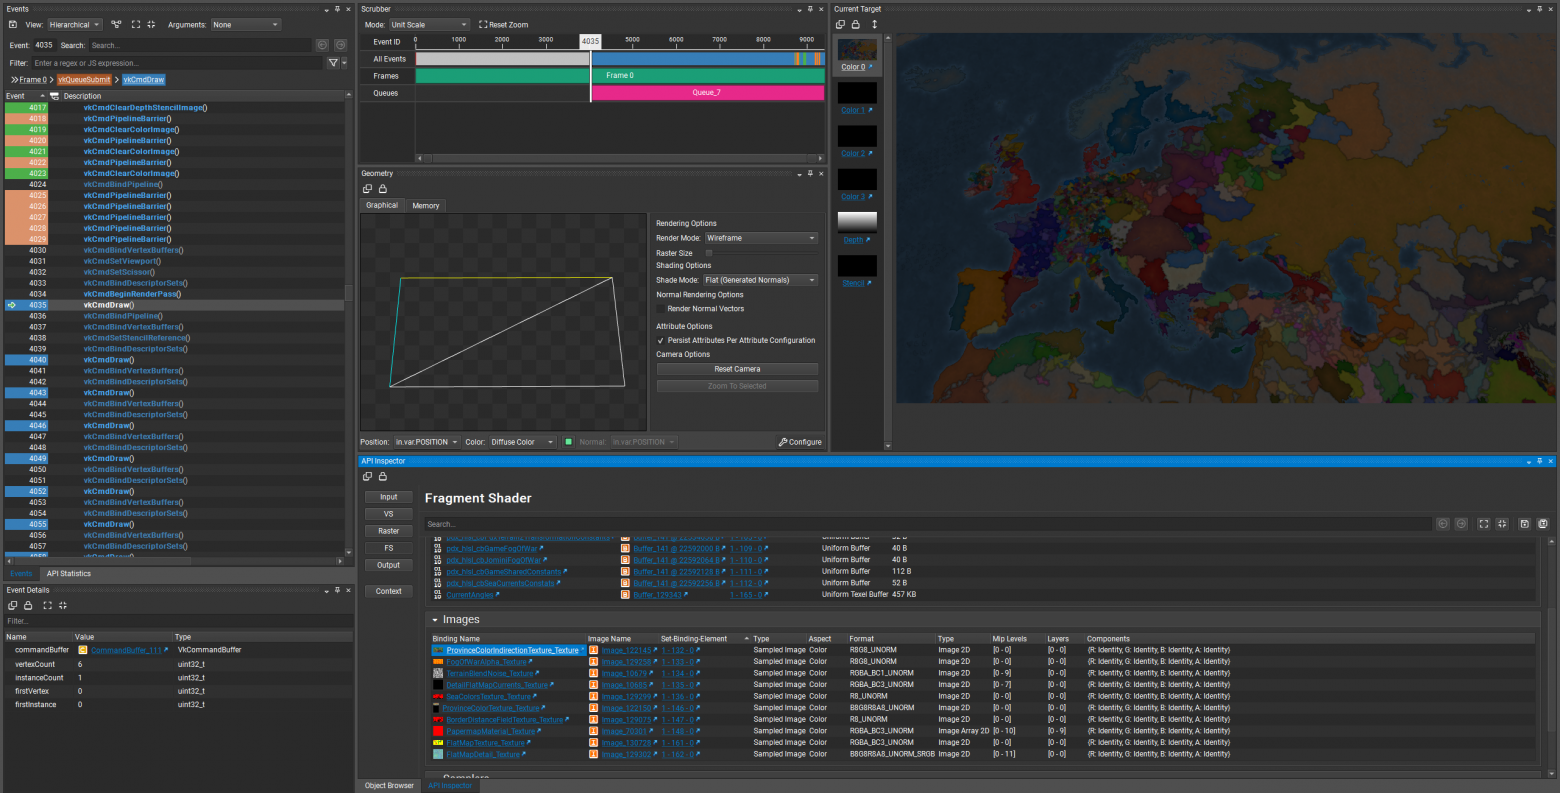Screen dimensions: 1560x793
Task: Open the Scrubber Mode Unit Scale dropdown
Action: click(x=429, y=24)
